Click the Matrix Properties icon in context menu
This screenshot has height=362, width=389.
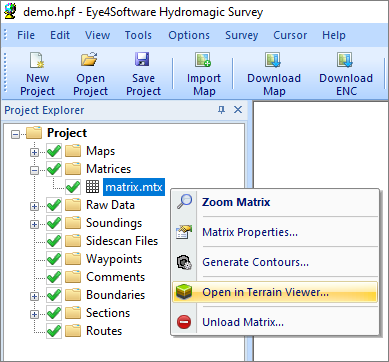tap(184, 232)
